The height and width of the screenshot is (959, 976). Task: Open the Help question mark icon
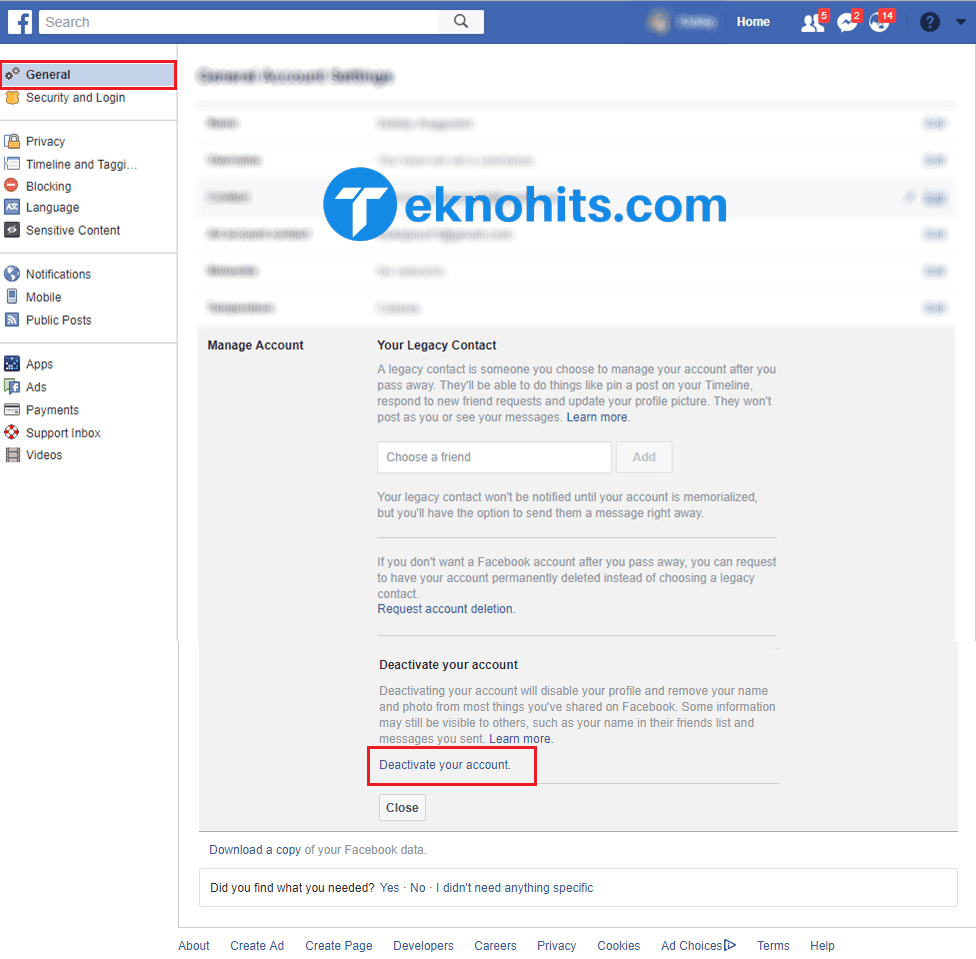(929, 22)
